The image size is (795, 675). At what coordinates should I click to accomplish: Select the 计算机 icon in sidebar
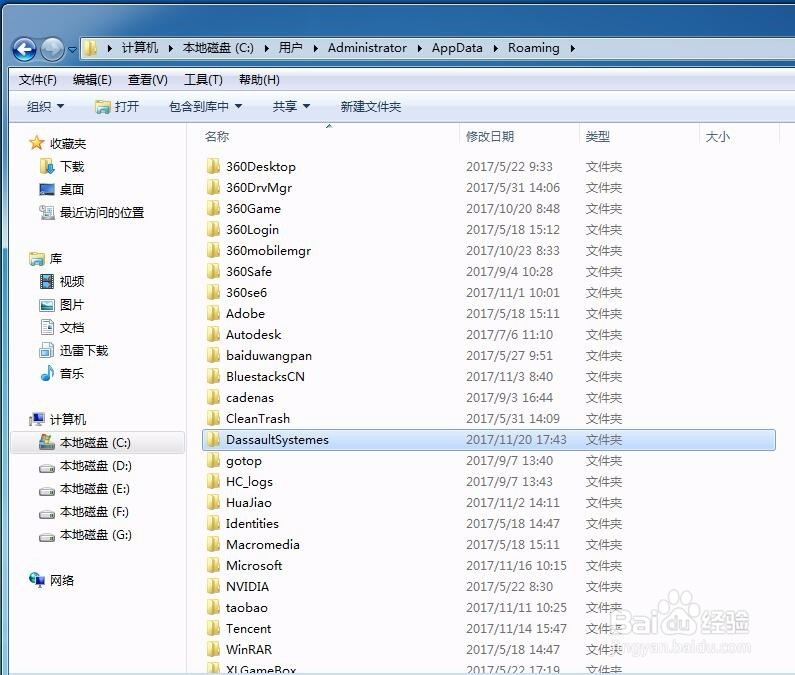[x=37, y=419]
